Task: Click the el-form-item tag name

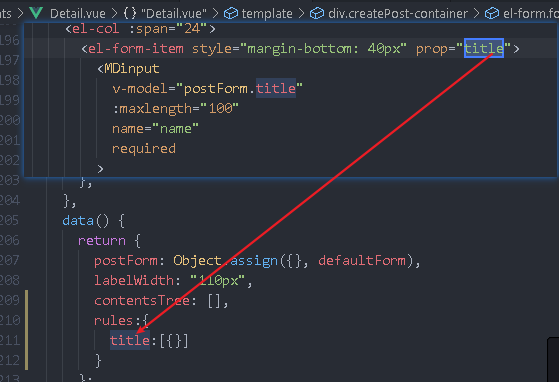Action: point(136,48)
